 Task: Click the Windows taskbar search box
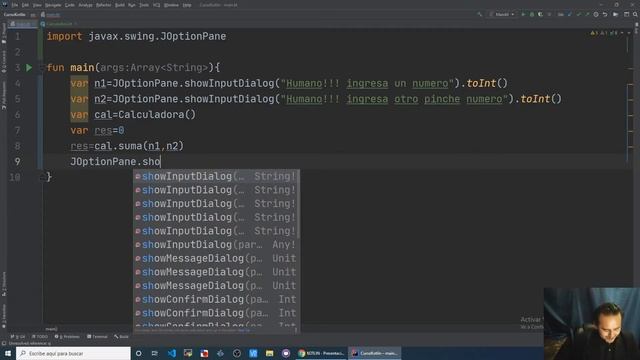pos(73,353)
